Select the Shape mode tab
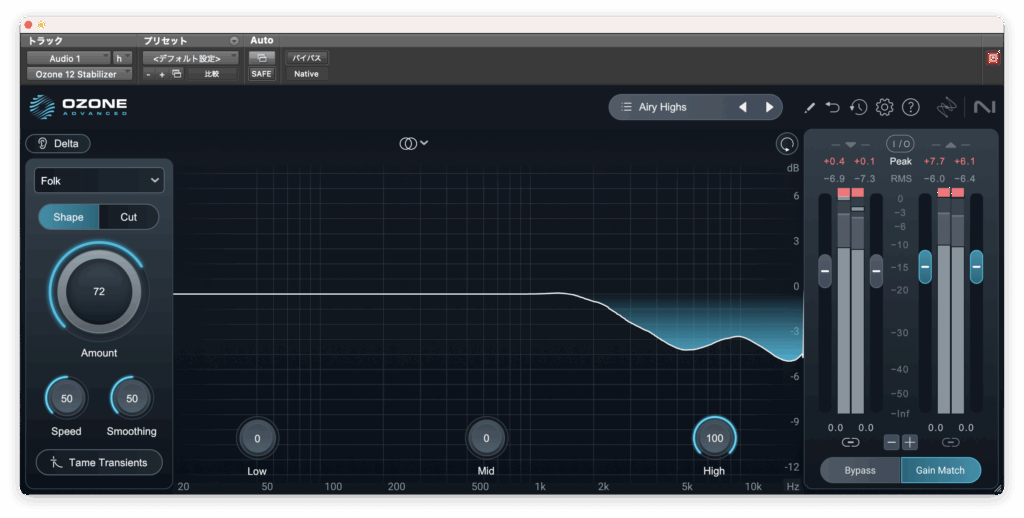 tap(68, 217)
